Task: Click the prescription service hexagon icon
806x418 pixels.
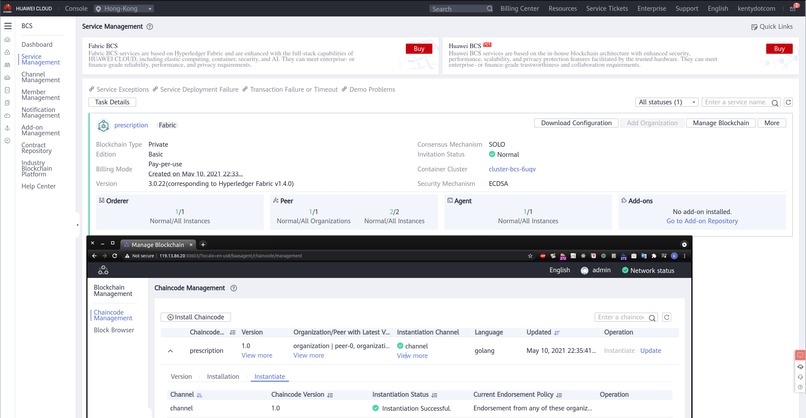Action: coord(103,125)
